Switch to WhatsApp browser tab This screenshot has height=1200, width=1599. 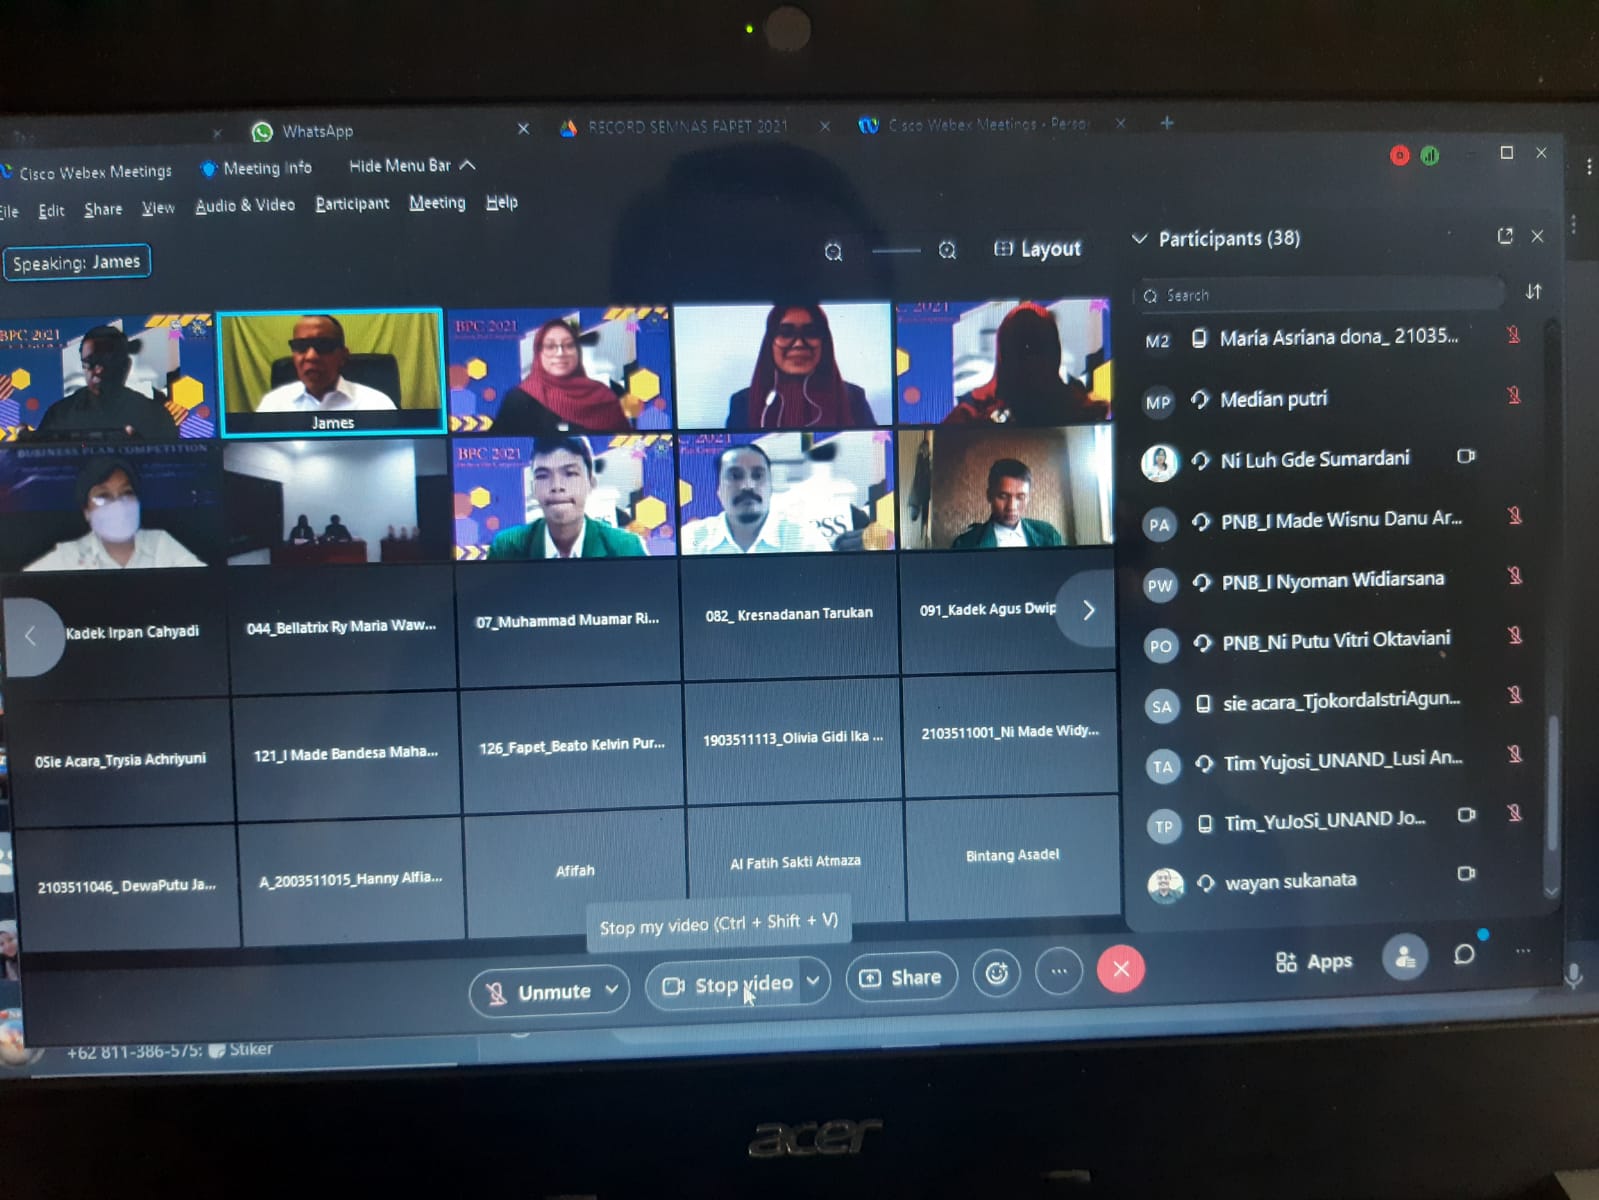[x=316, y=131]
